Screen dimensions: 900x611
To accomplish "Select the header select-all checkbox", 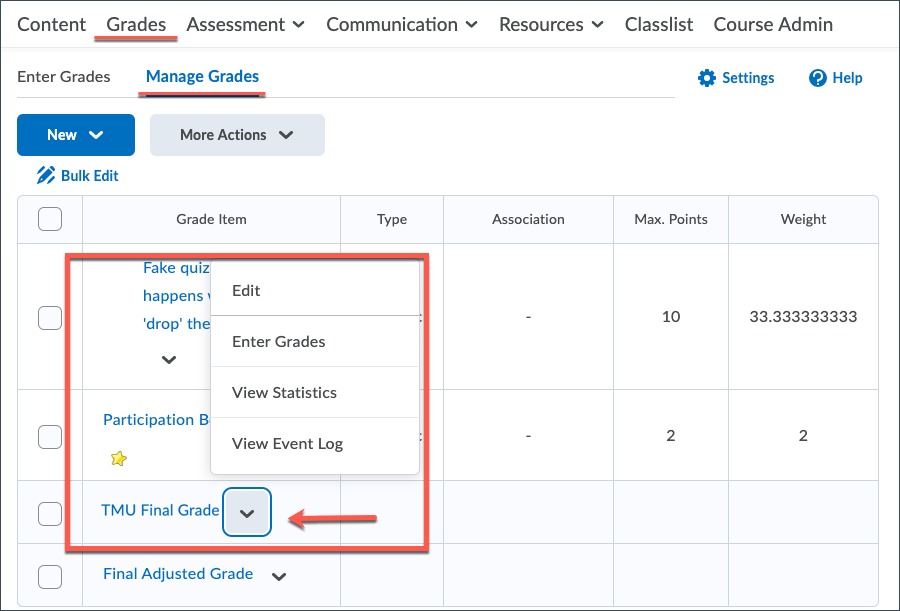I will click(x=50, y=219).
